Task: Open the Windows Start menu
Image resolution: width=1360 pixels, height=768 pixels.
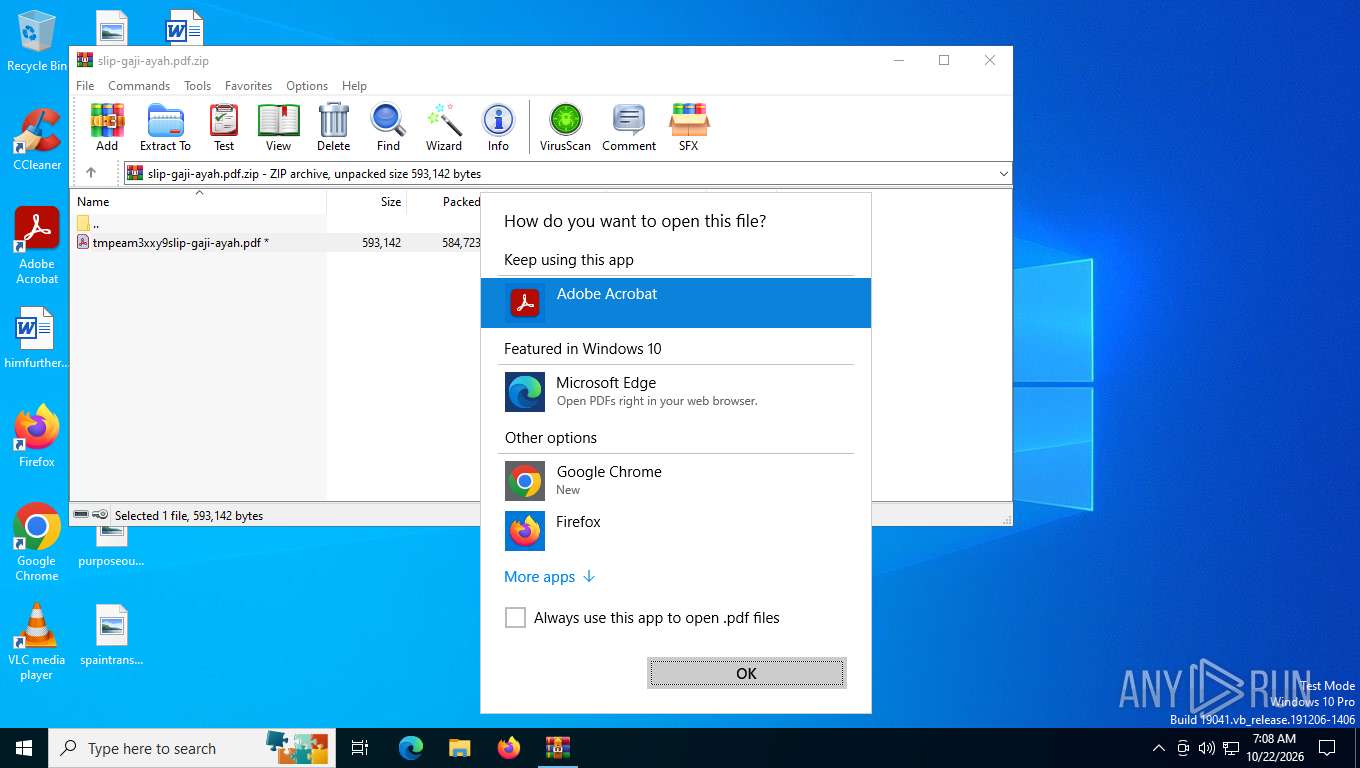Action: point(23,748)
